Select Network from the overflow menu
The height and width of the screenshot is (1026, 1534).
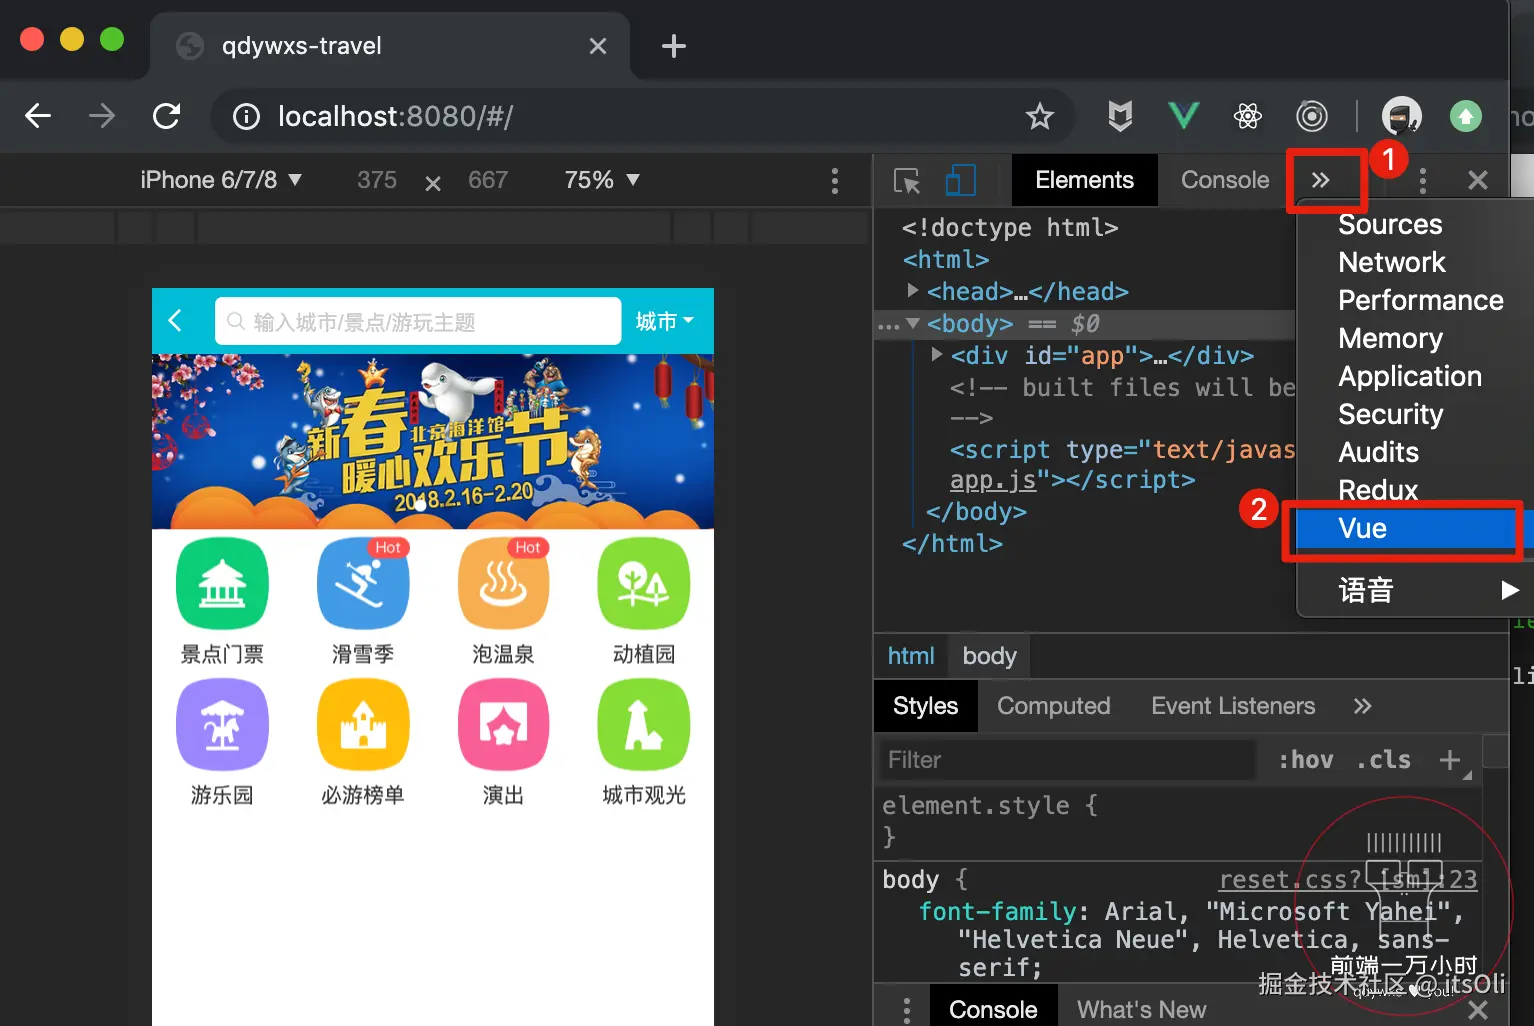(x=1392, y=262)
